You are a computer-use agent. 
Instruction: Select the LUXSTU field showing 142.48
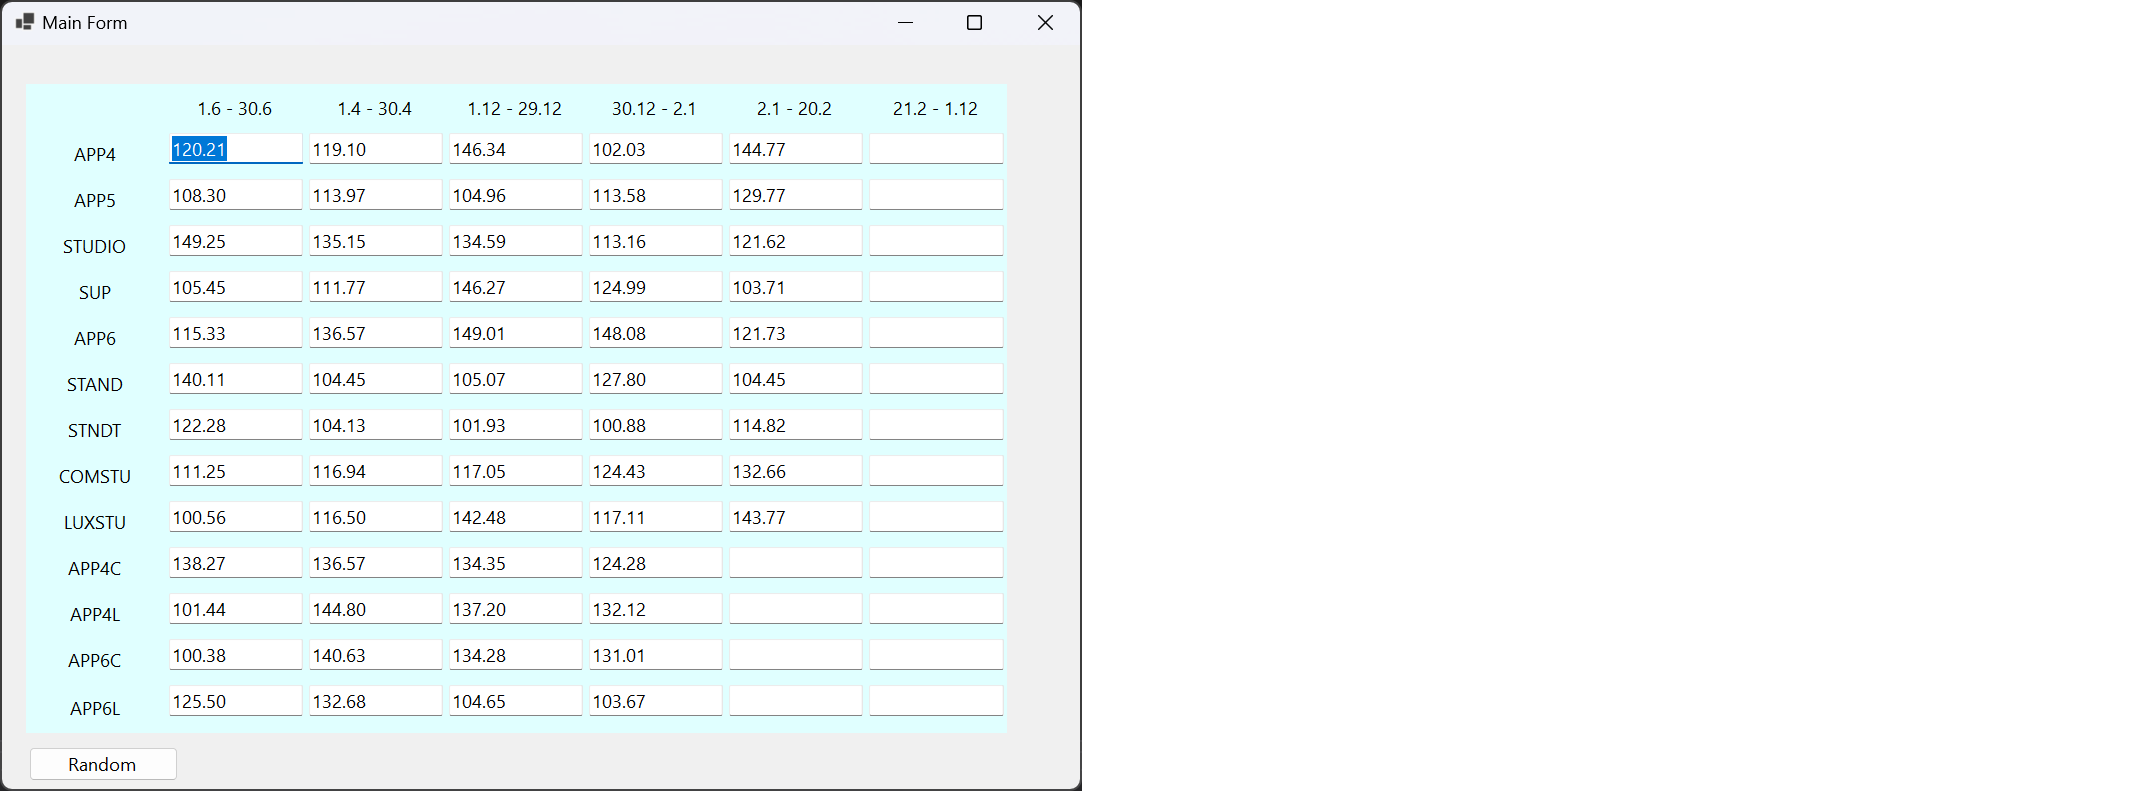(516, 517)
